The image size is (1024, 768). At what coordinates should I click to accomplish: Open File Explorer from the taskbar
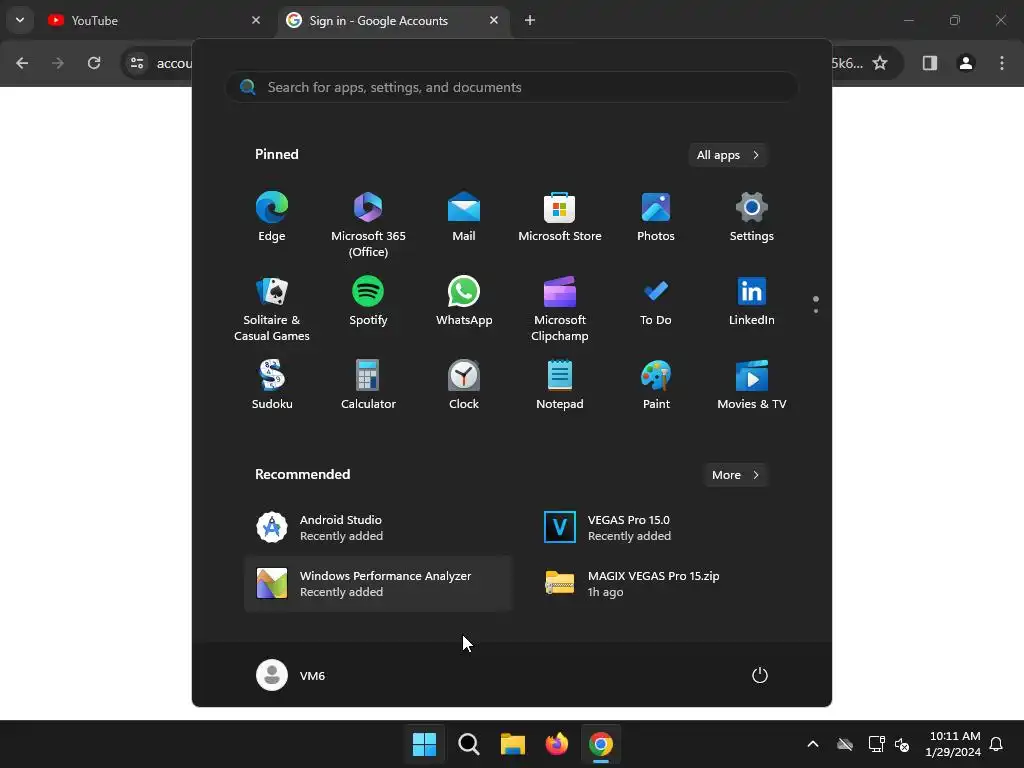tap(513, 744)
